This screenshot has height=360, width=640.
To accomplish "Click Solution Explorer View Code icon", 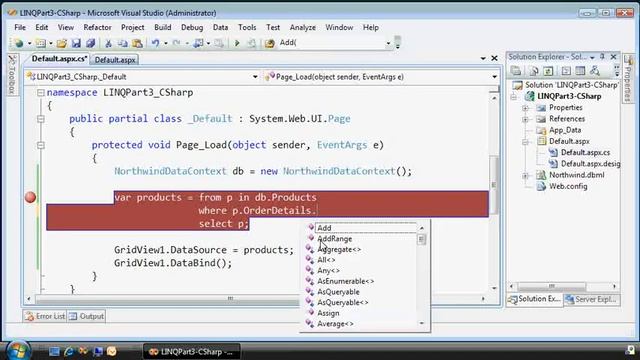I will pos(566,71).
